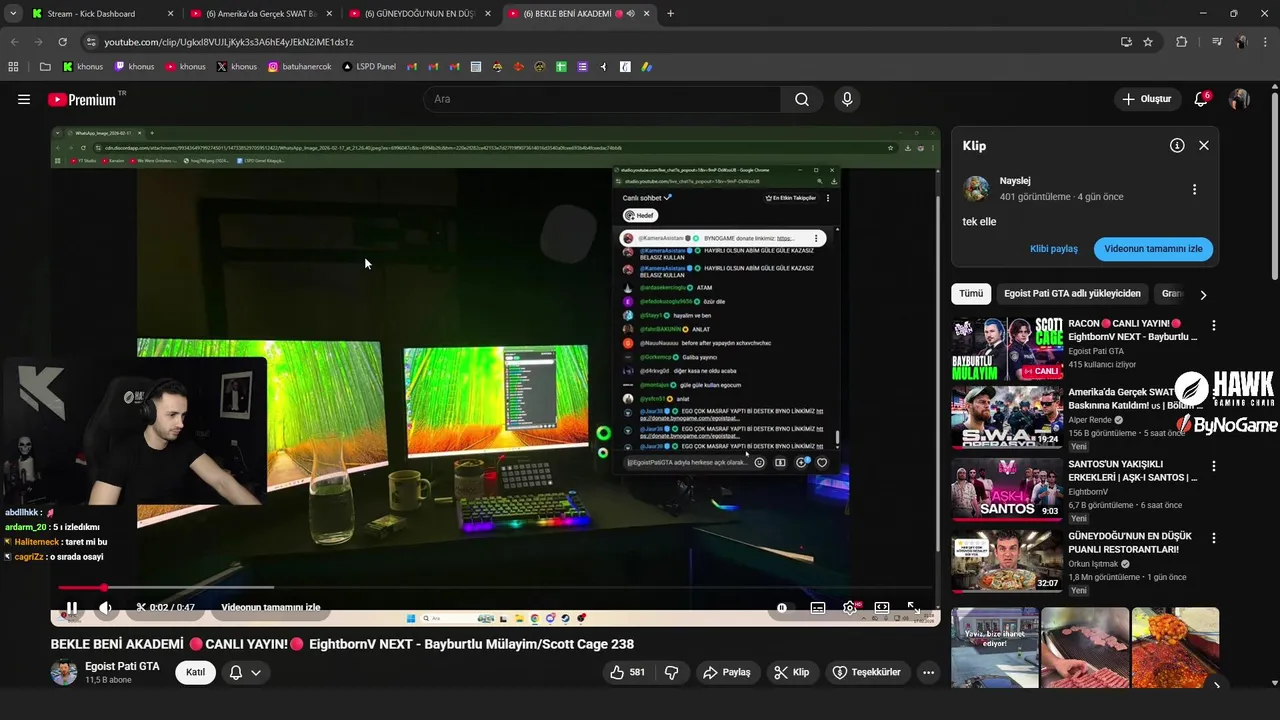1280x720 pixels.
Task: Open the Kick khonus bookmark
Action: click(83, 67)
